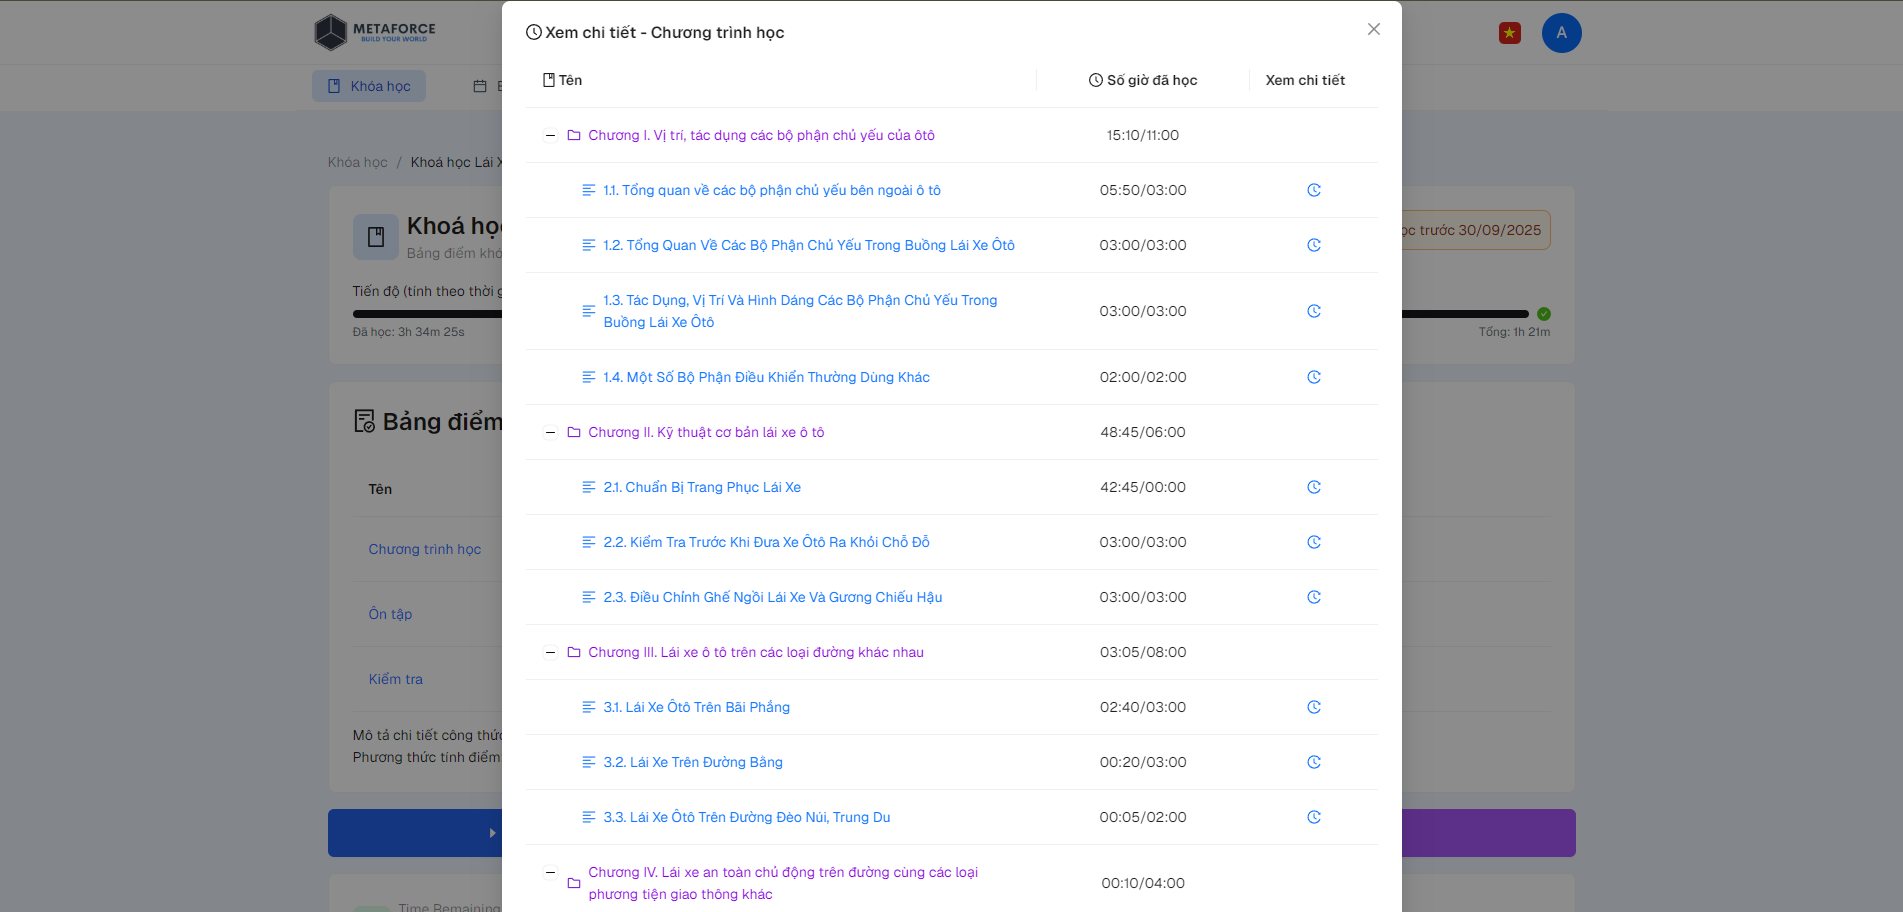1903x912 pixels.
Task: Collapse Chương III section
Action: click(x=550, y=652)
